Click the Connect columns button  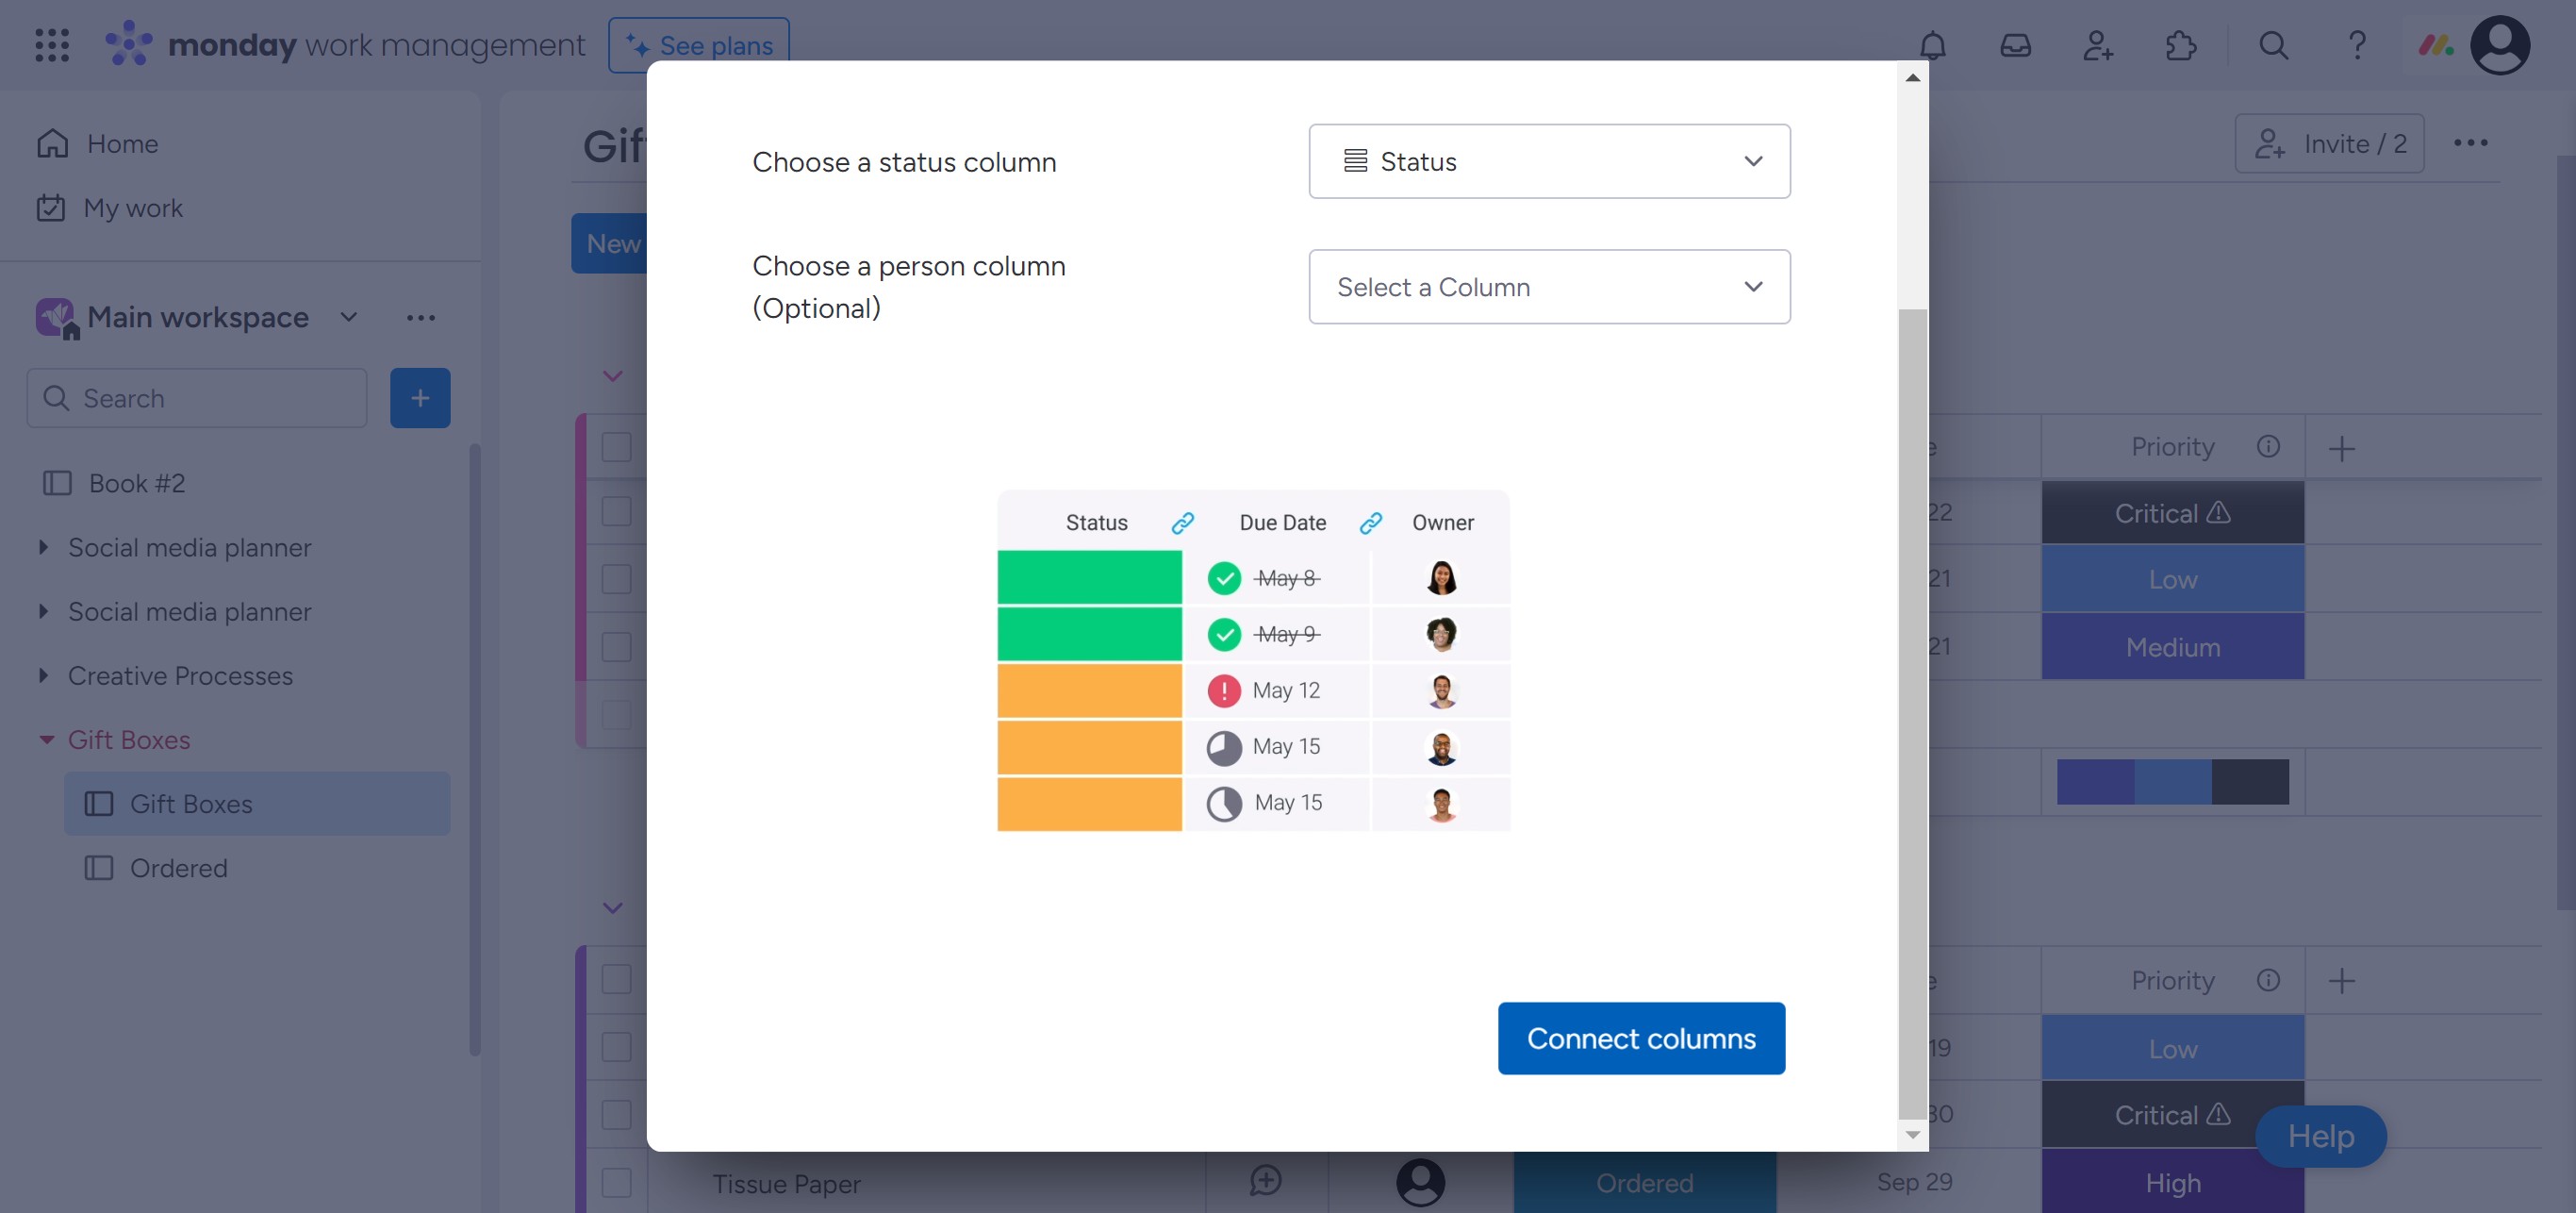pyautogui.click(x=1640, y=1038)
